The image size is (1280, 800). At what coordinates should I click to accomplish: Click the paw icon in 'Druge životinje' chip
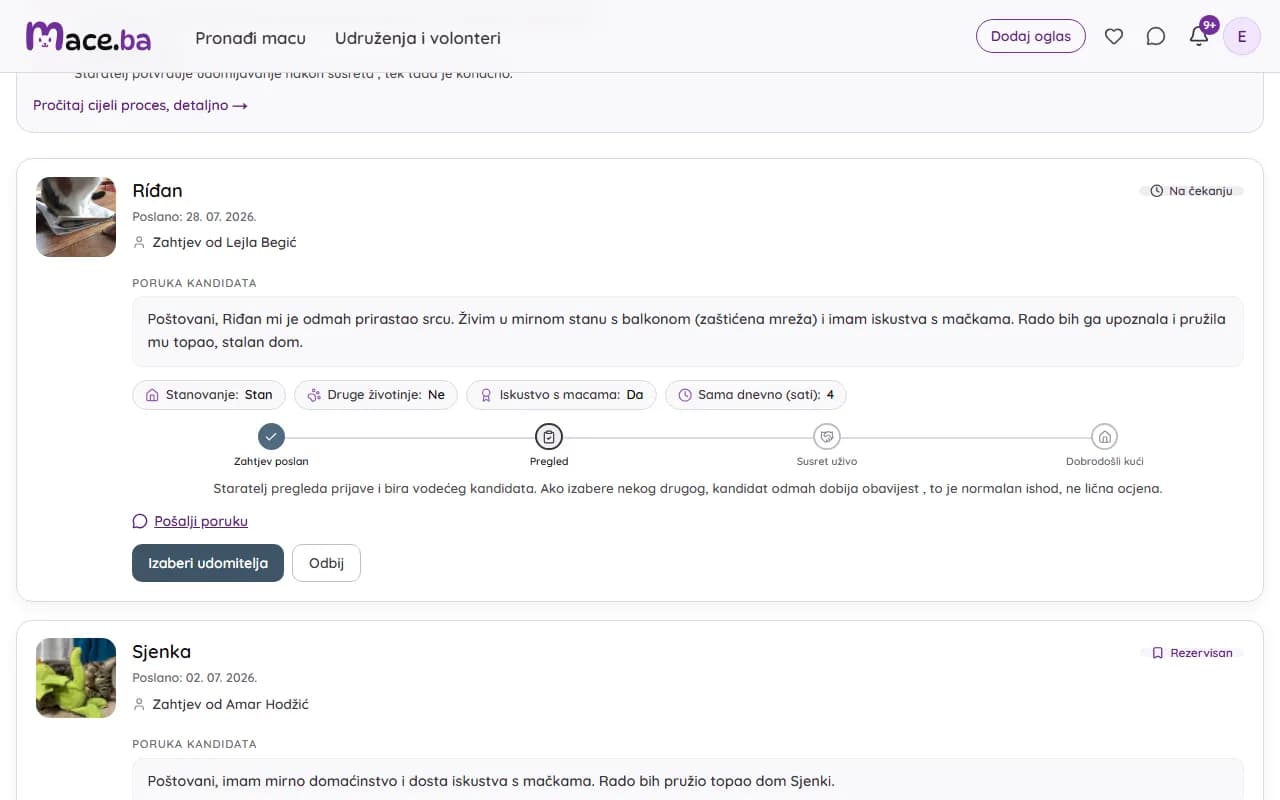click(314, 395)
